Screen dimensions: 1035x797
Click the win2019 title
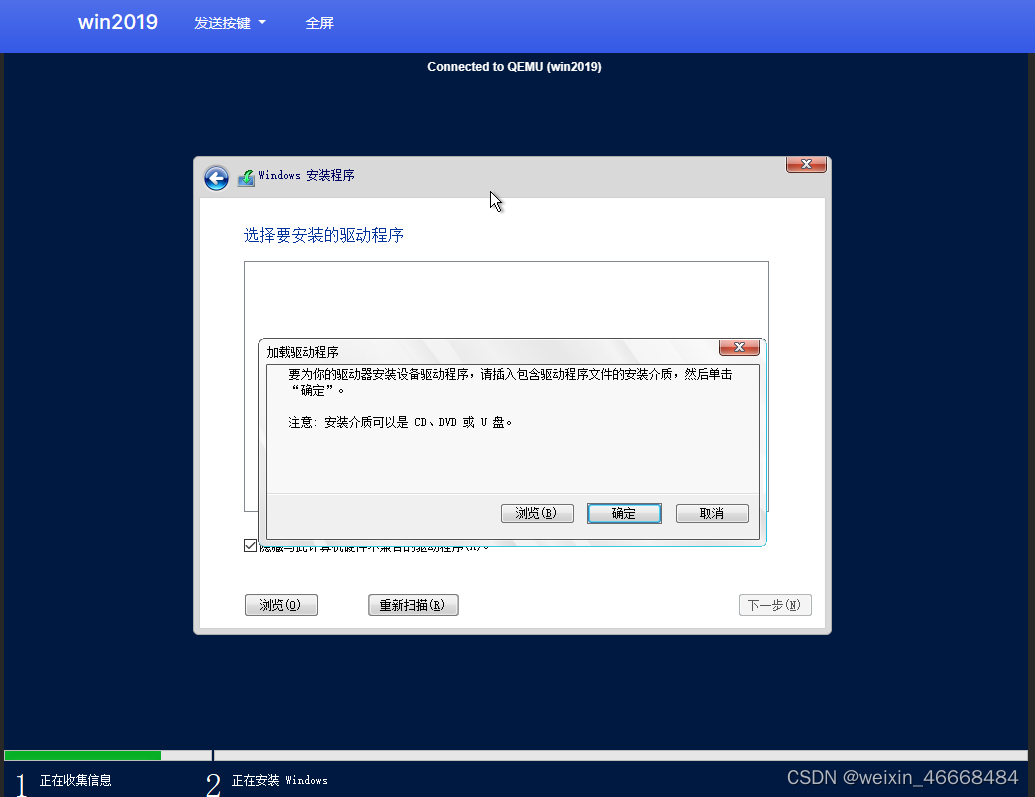tap(117, 22)
